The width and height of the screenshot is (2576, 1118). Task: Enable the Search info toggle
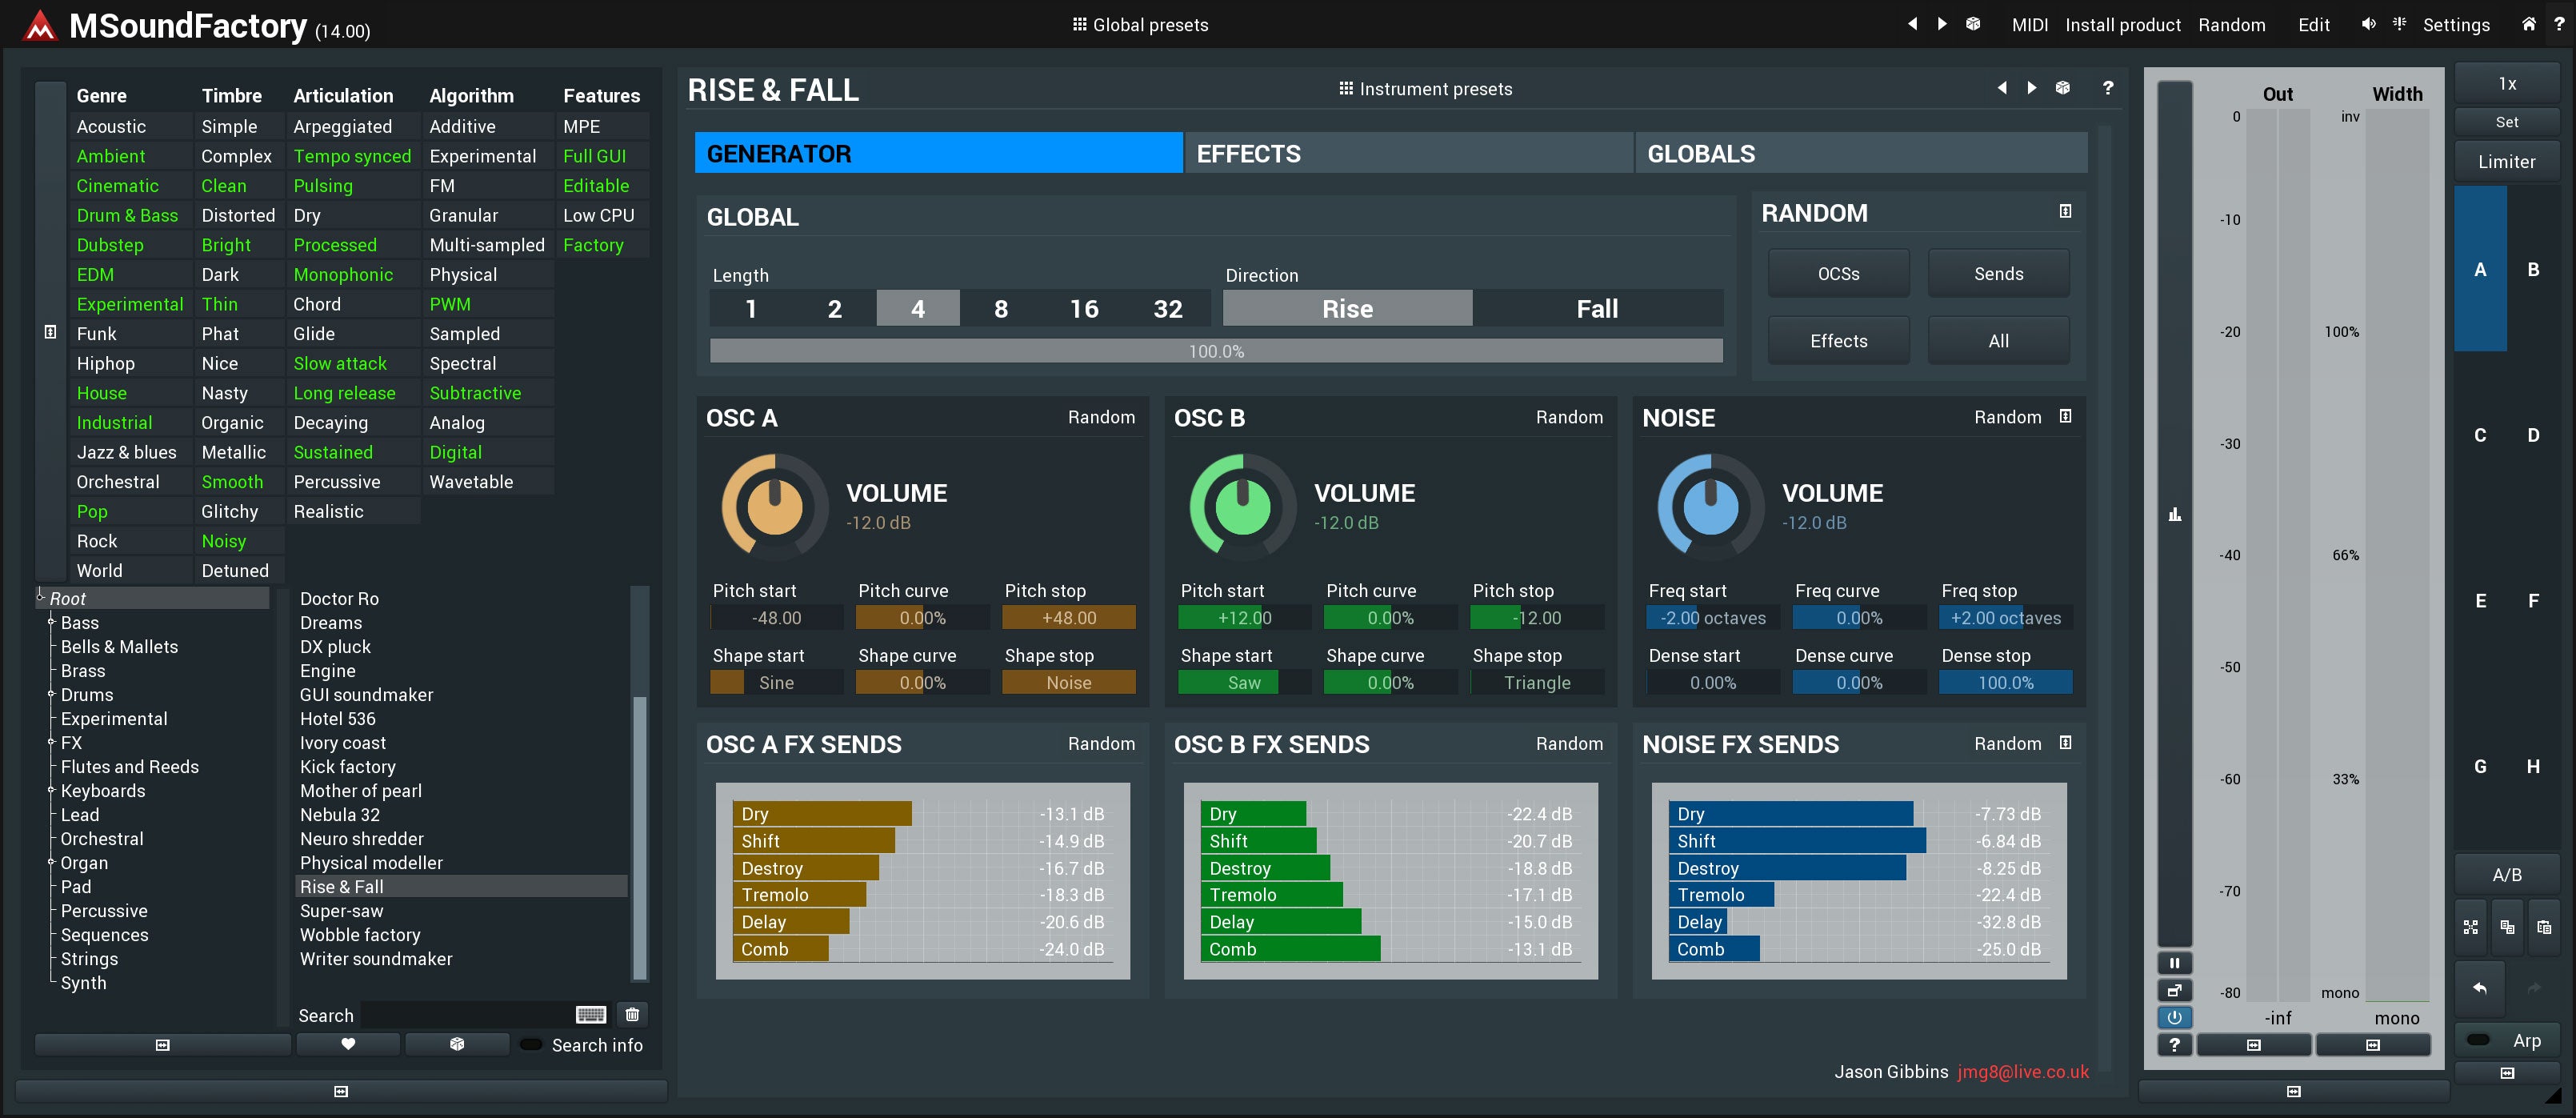pyautogui.click(x=532, y=1044)
